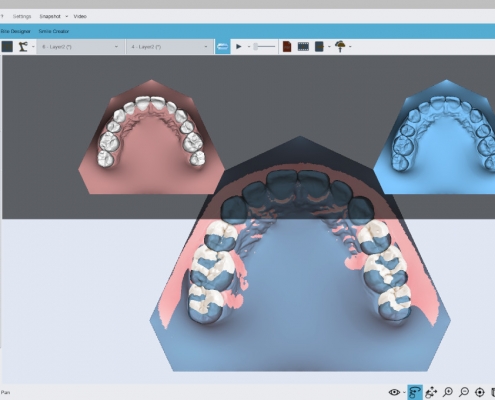The image size is (495, 400).
Task: Click the center view target icon
Action: pyautogui.click(x=479, y=392)
